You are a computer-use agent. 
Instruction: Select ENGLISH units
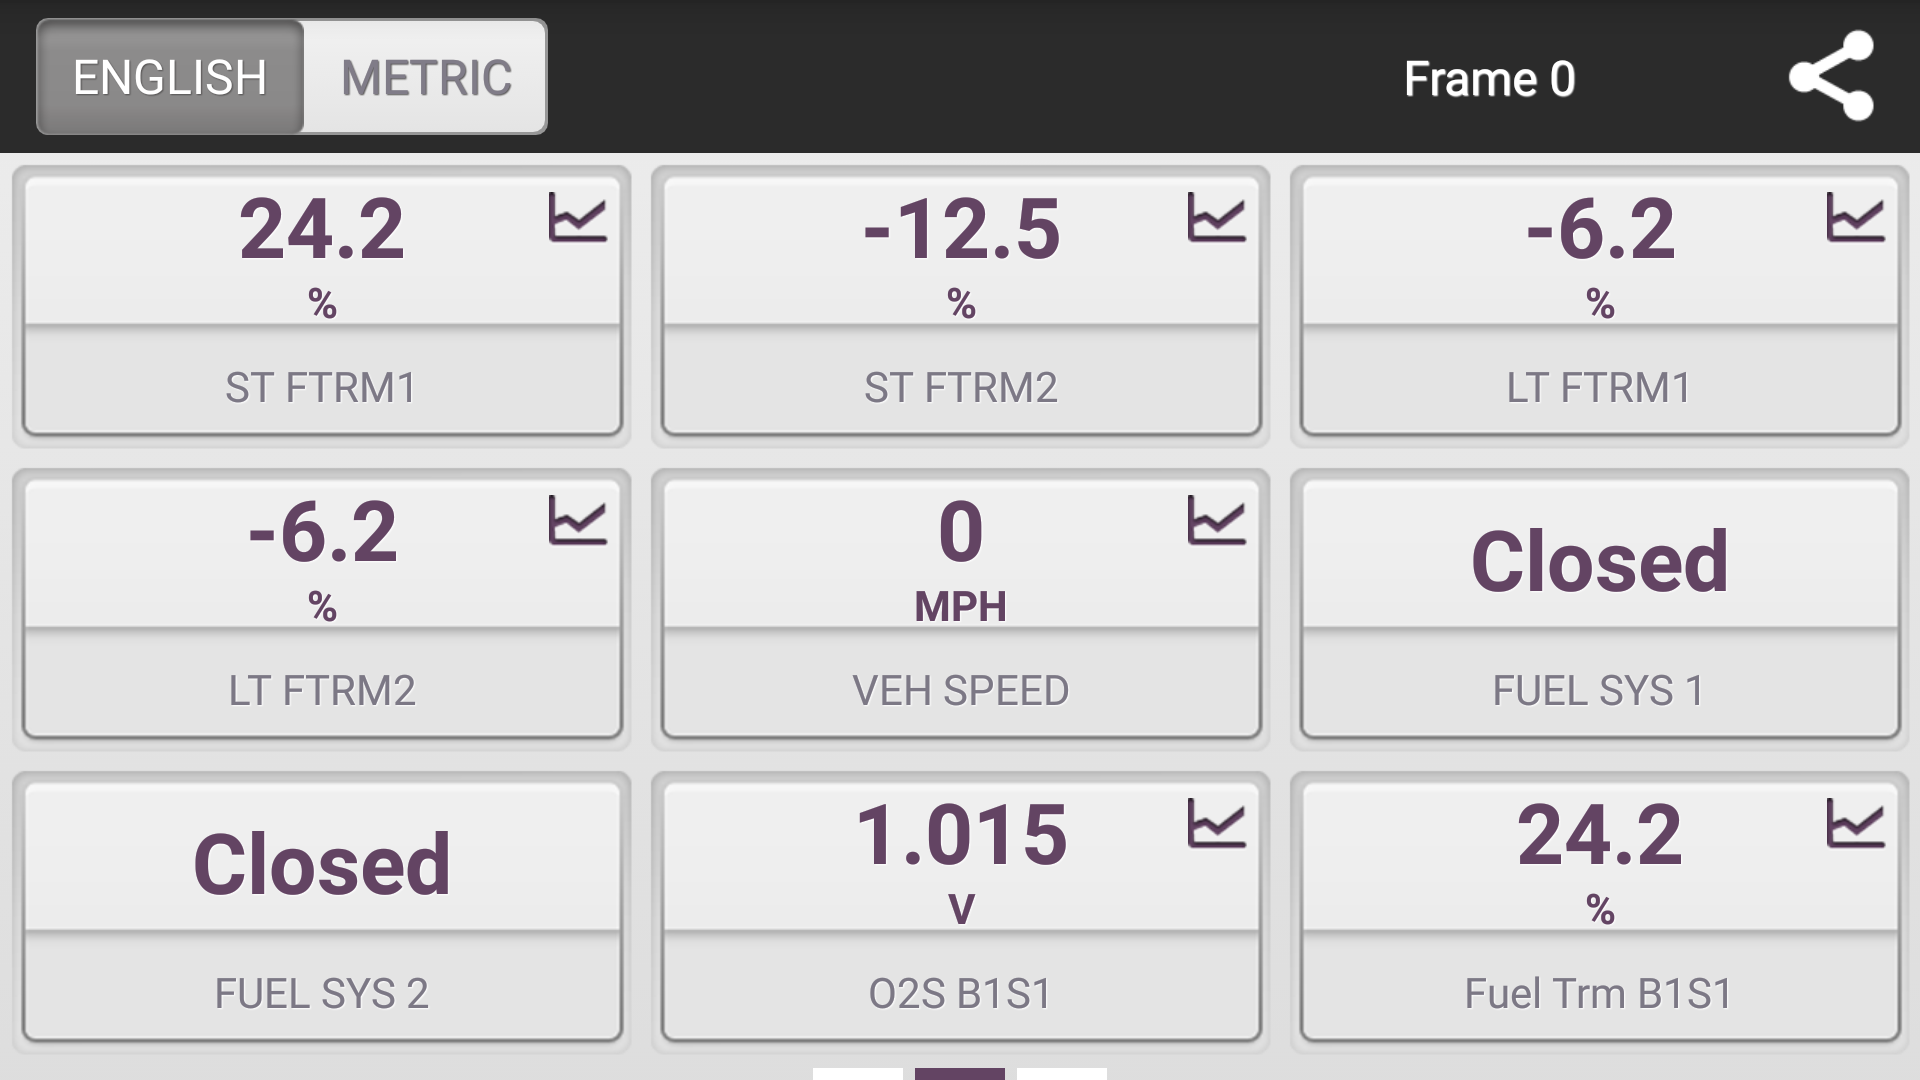click(x=170, y=77)
